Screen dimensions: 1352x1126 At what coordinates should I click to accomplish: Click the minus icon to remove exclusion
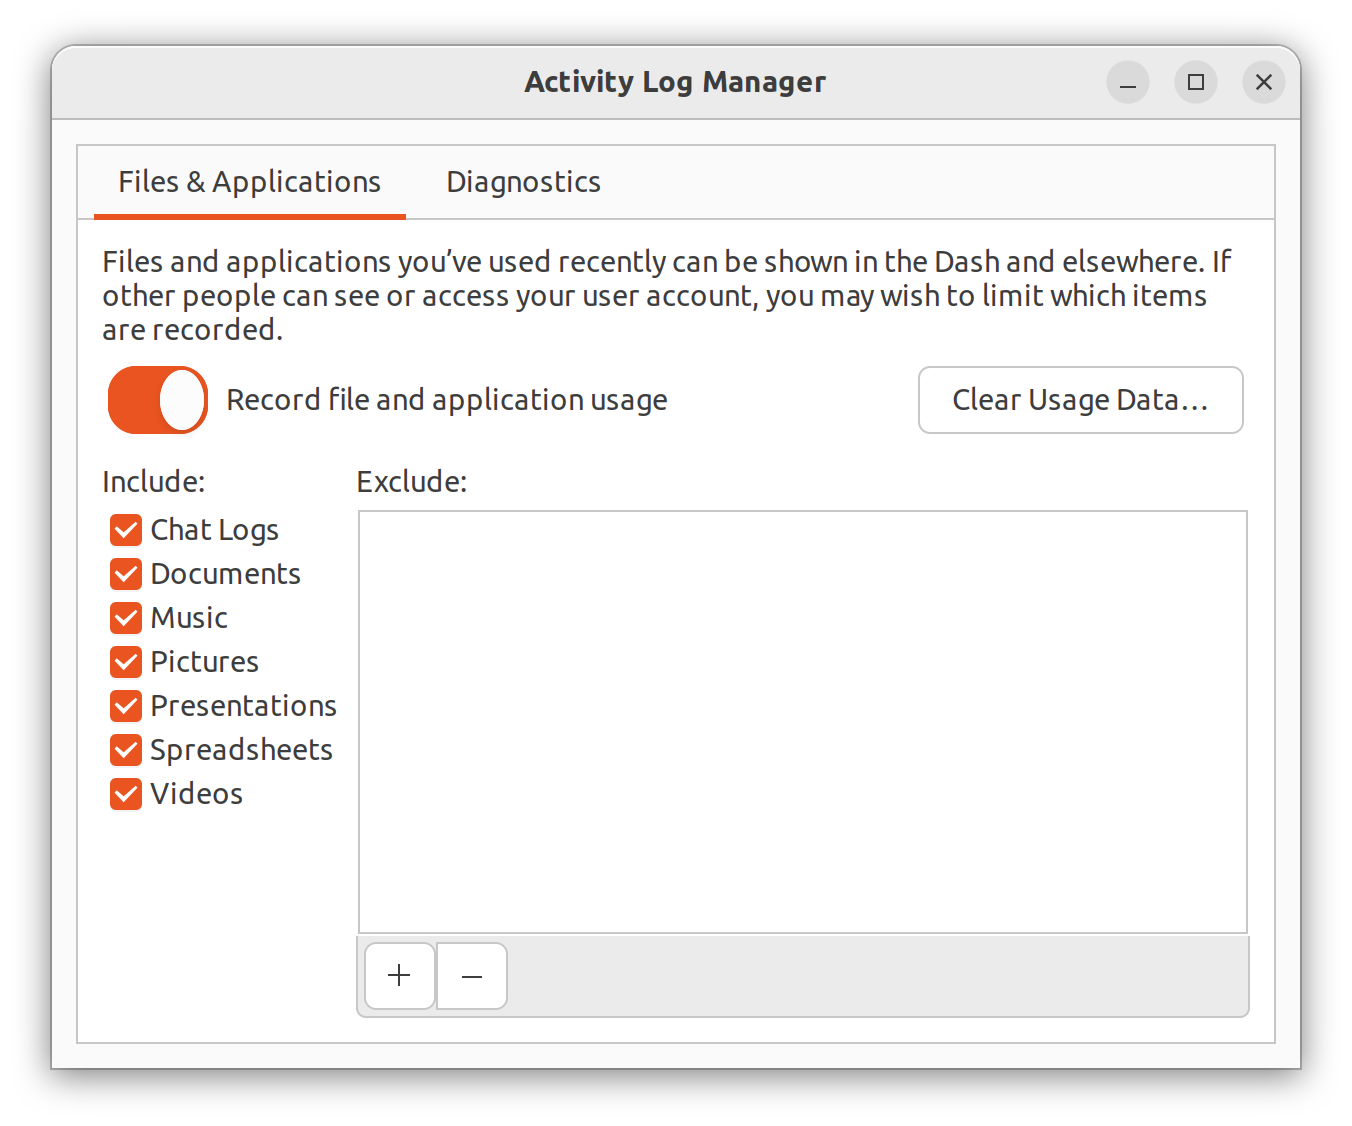472,975
